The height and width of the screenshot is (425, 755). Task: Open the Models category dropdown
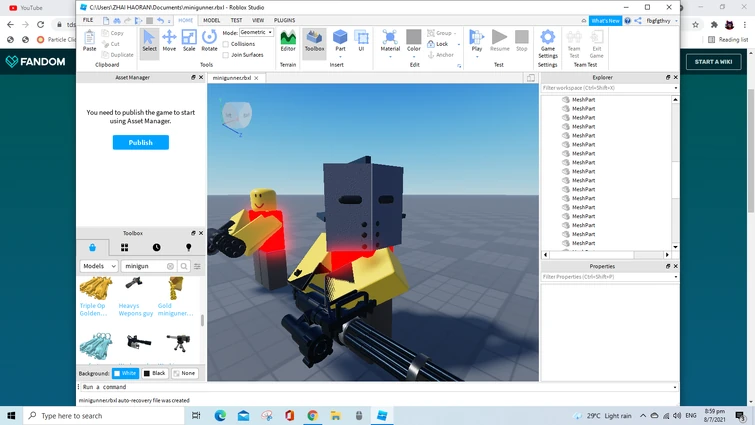tap(99, 266)
